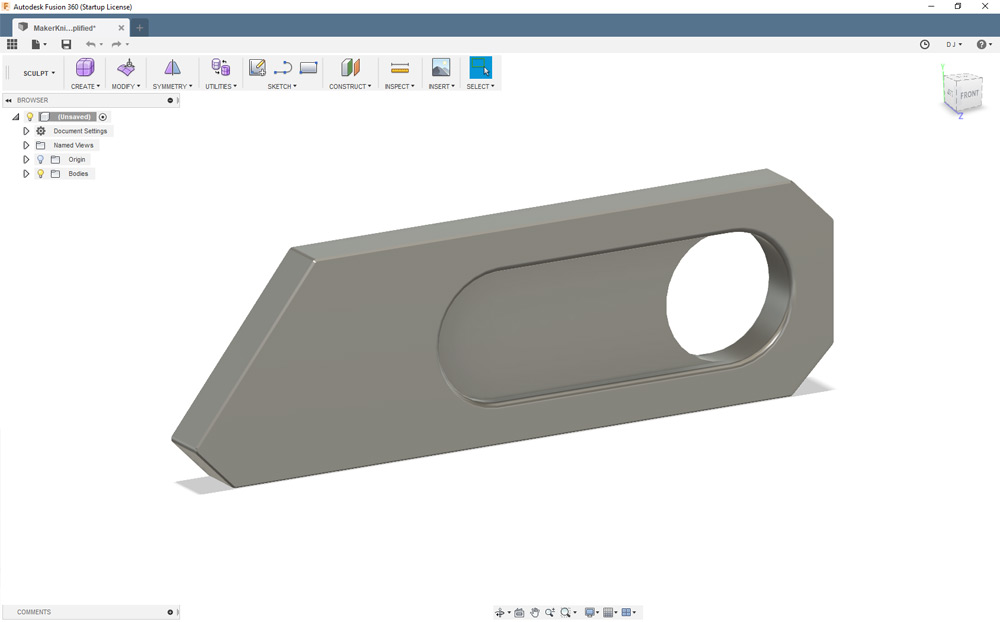Open the job status clock icon

point(924,44)
